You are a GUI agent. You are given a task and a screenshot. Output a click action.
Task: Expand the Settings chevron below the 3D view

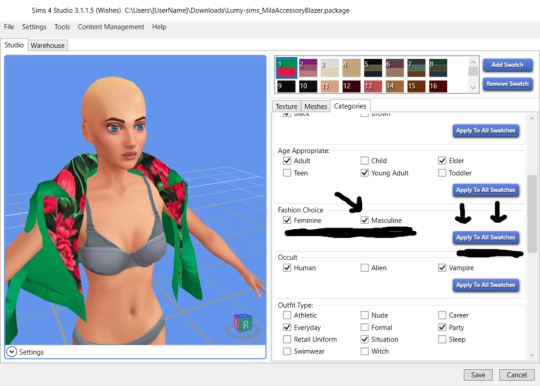pos(11,352)
